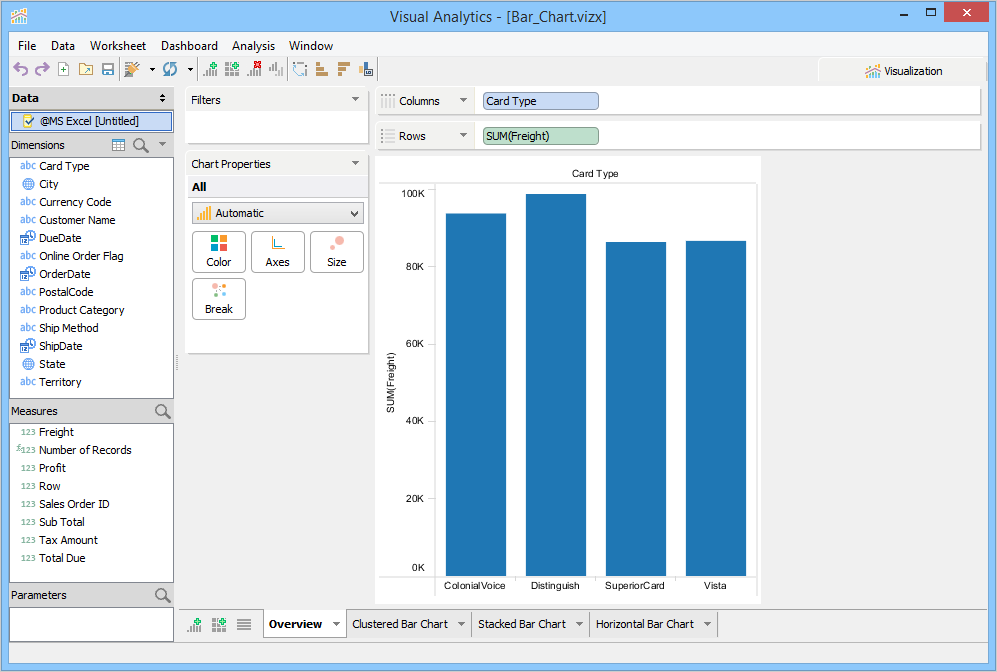Click the refresh data icon
Image resolution: width=997 pixels, height=672 pixels.
[x=170, y=69]
